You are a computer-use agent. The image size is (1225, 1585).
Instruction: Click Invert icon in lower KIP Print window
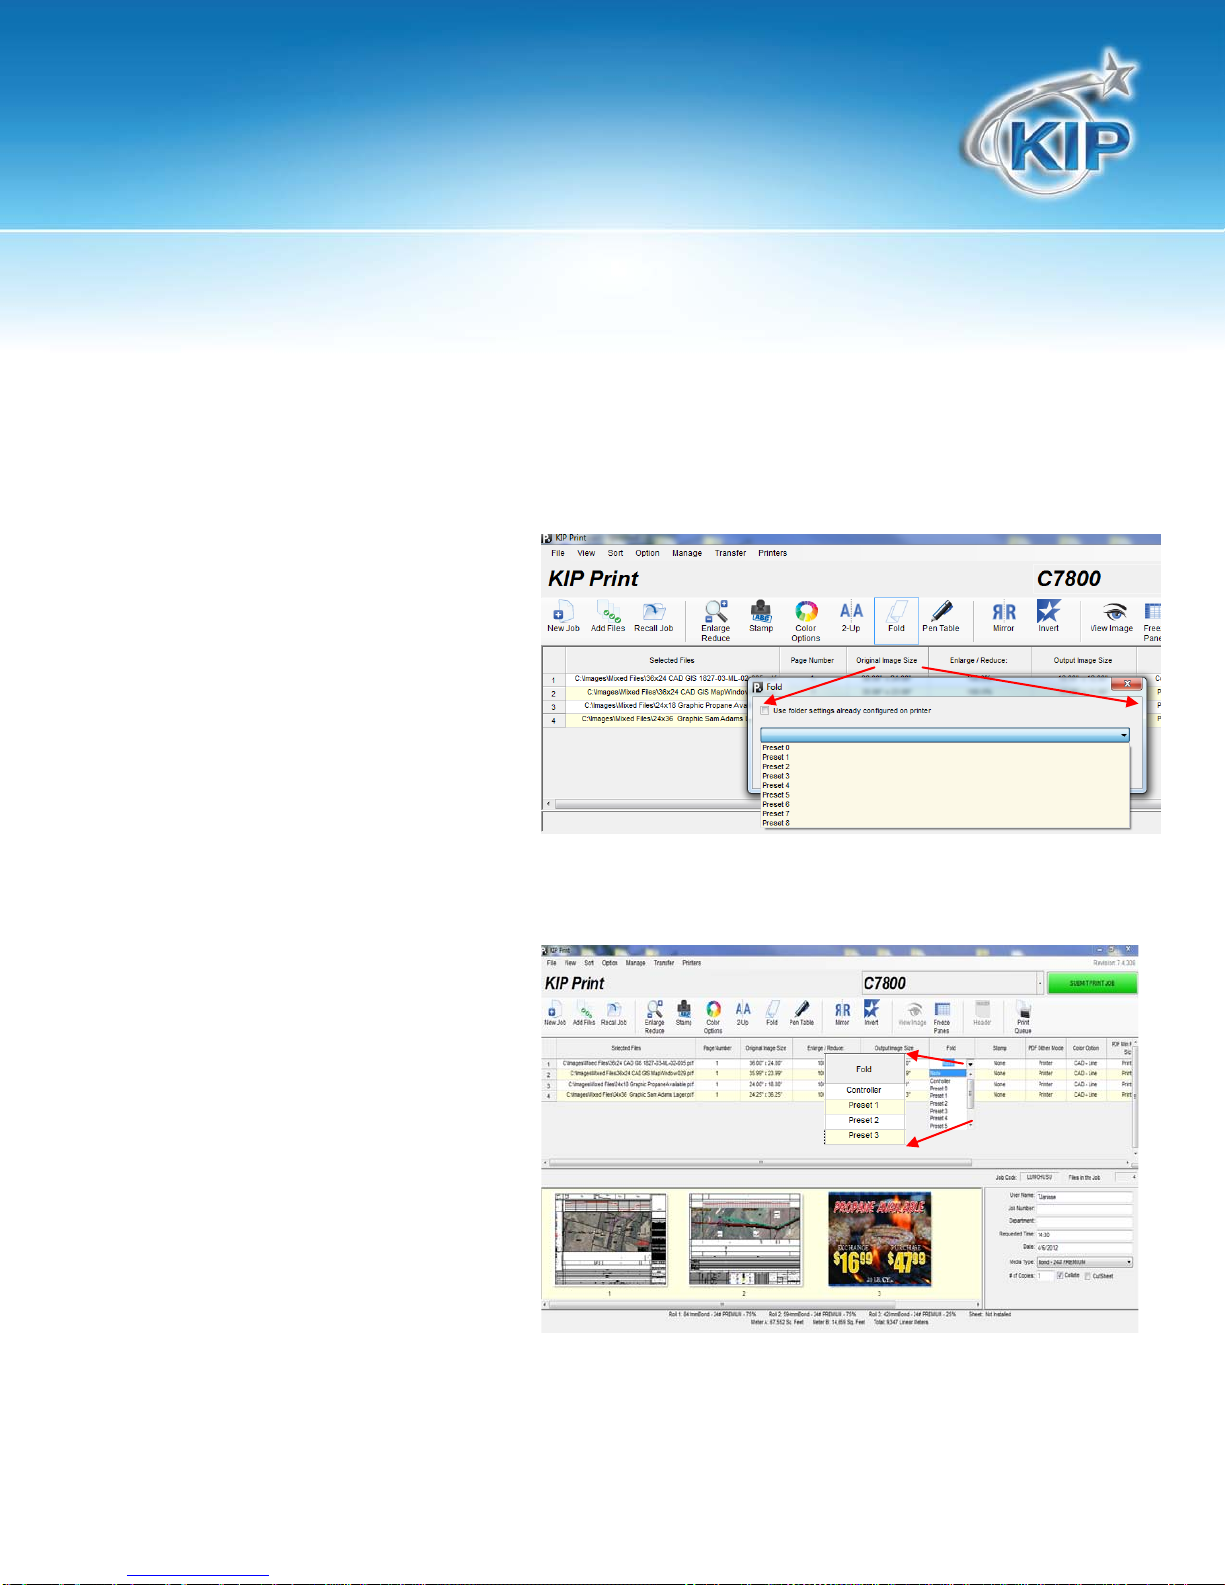pos(871,1014)
